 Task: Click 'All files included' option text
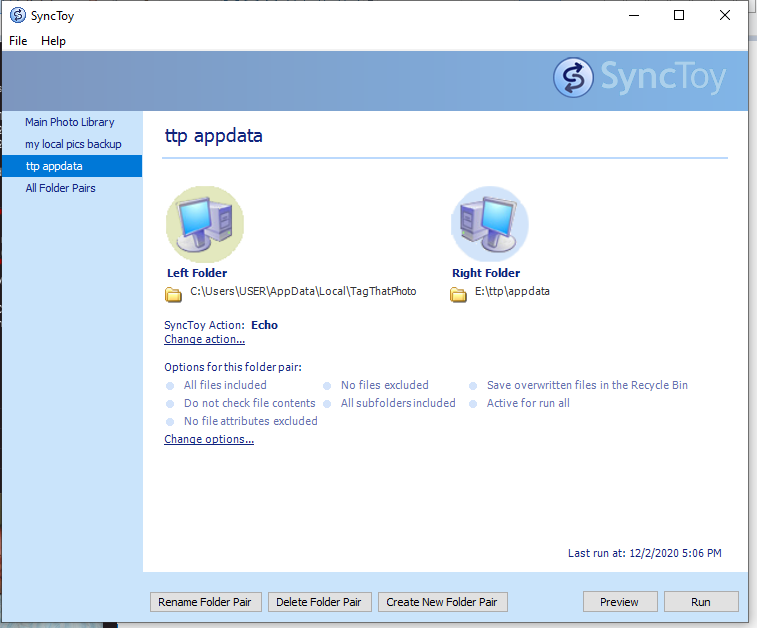click(x=225, y=385)
